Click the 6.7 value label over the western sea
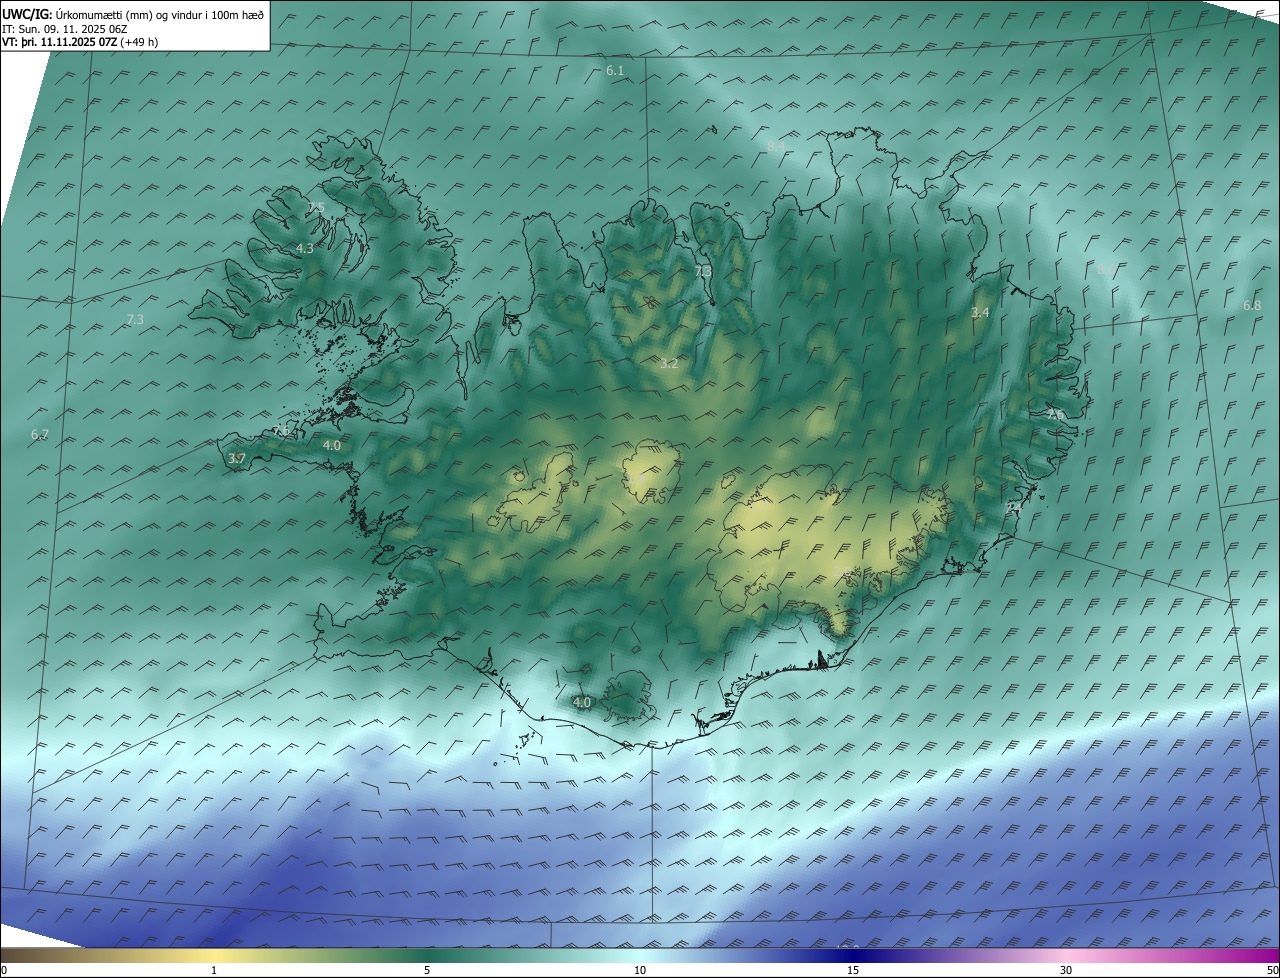1280x978 pixels. [40, 434]
